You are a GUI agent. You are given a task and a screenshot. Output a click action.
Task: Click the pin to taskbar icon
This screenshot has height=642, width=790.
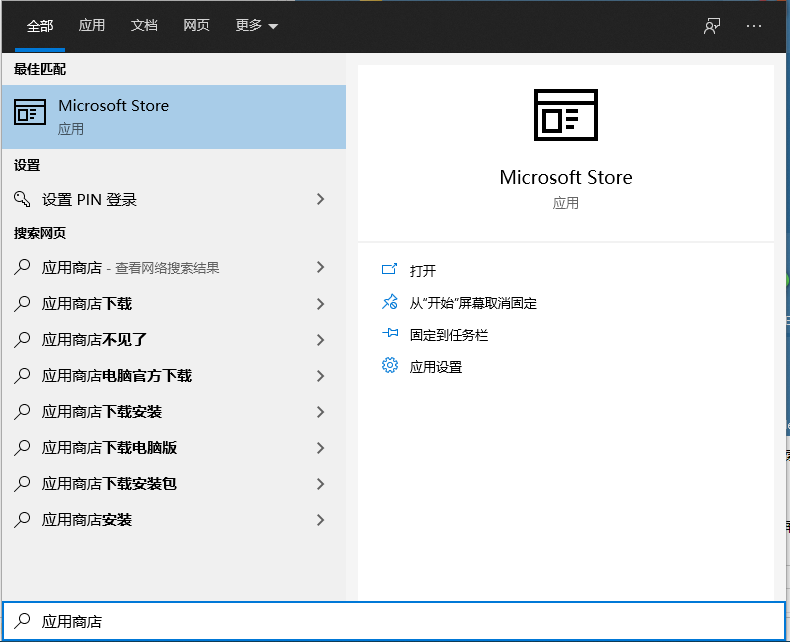tap(390, 334)
